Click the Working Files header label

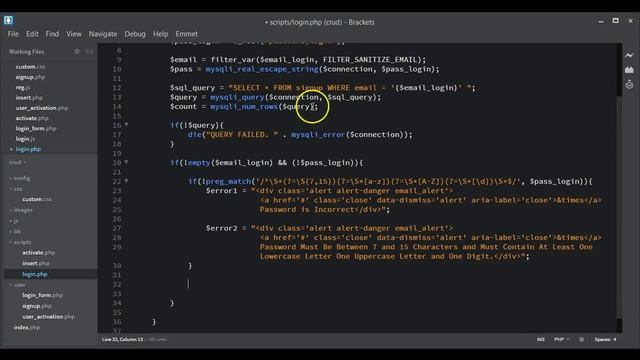[27, 51]
